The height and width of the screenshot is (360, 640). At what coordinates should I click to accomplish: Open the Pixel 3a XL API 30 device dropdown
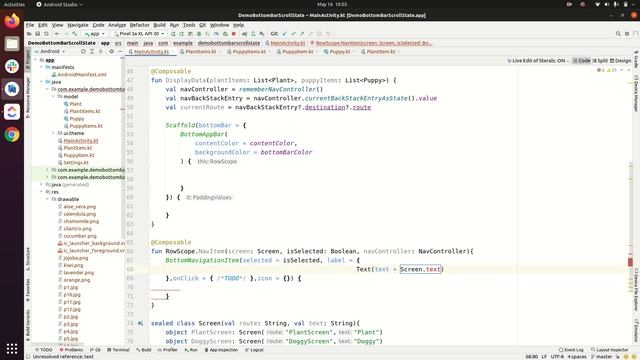pyautogui.click(x=139, y=34)
